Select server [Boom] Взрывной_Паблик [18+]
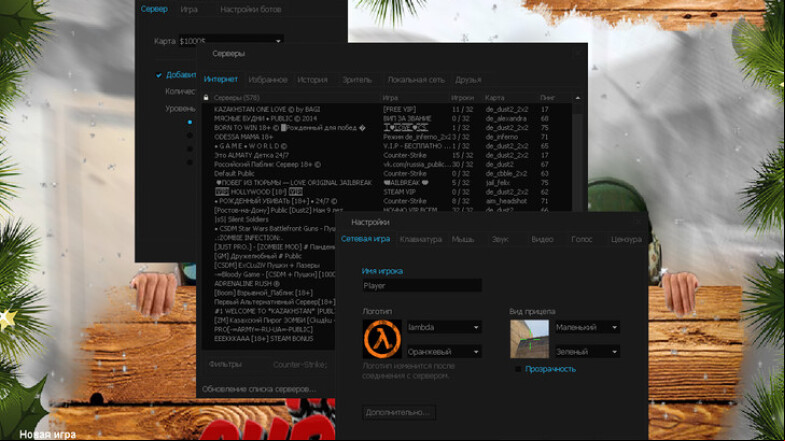 coord(263,293)
